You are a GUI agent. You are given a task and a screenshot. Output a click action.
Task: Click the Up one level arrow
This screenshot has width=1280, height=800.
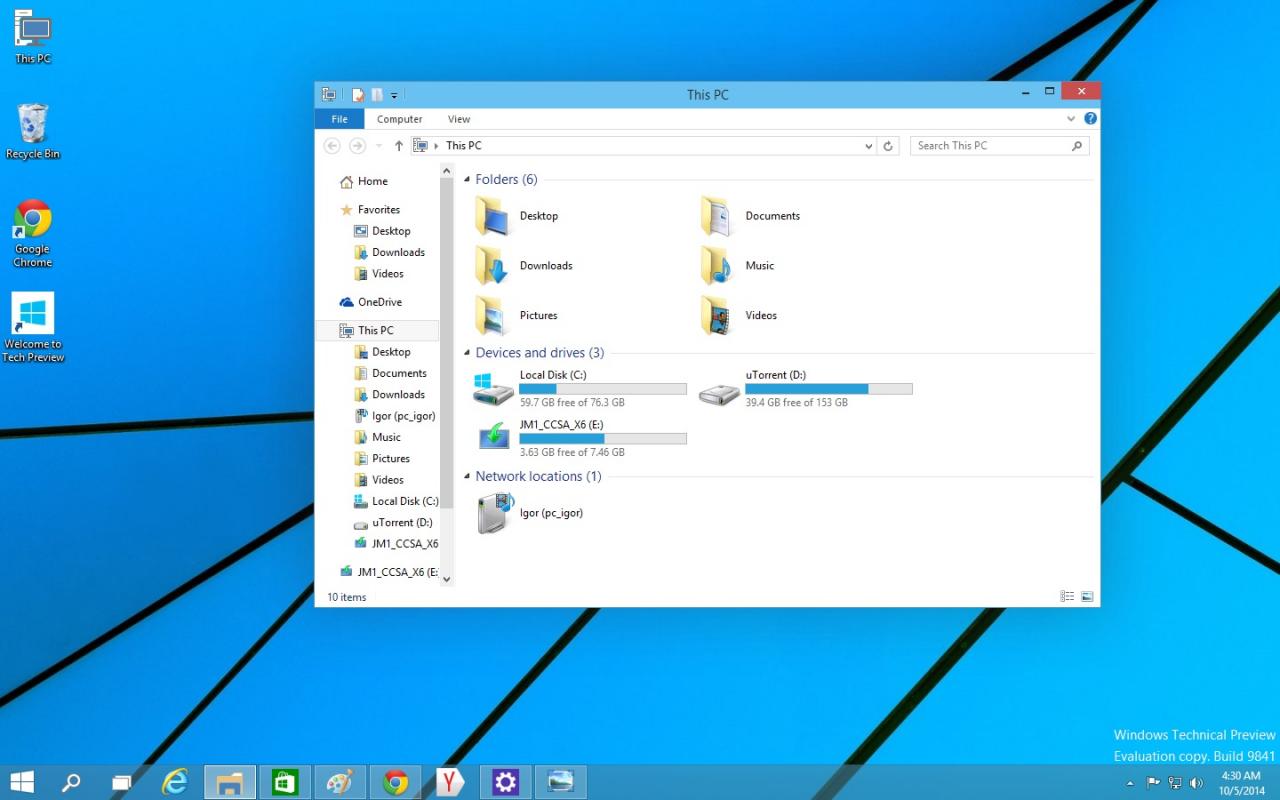pyautogui.click(x=399, y=146)
